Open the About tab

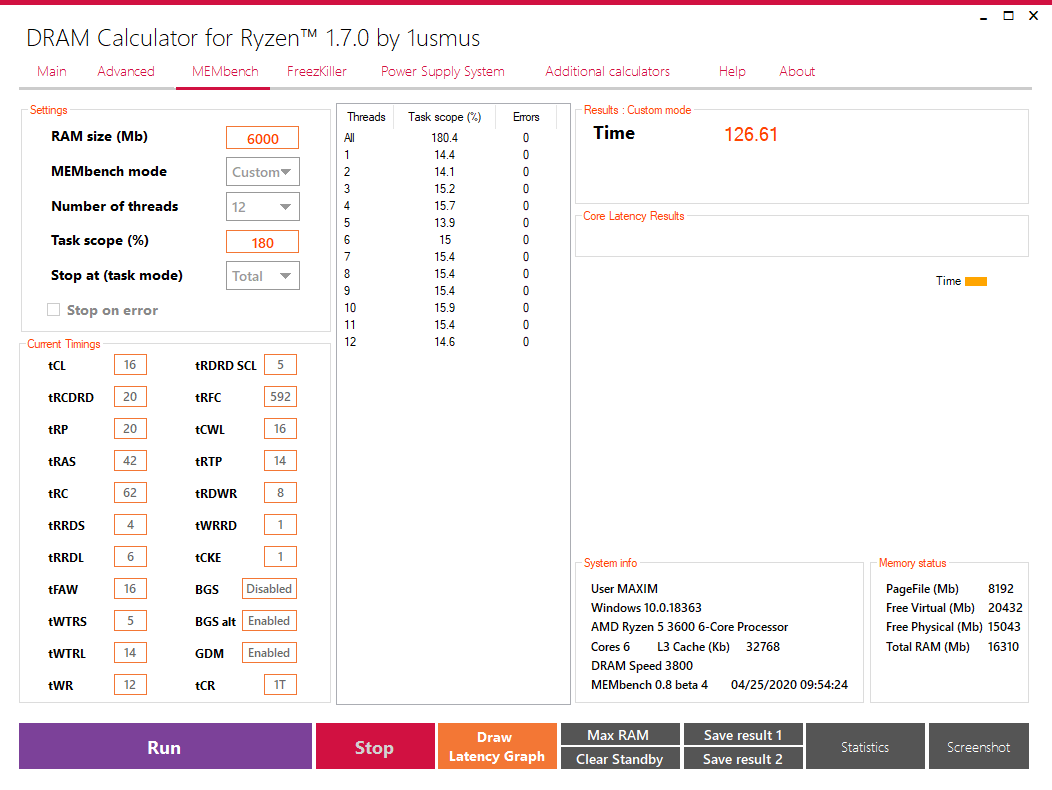[x=797, y=71]
